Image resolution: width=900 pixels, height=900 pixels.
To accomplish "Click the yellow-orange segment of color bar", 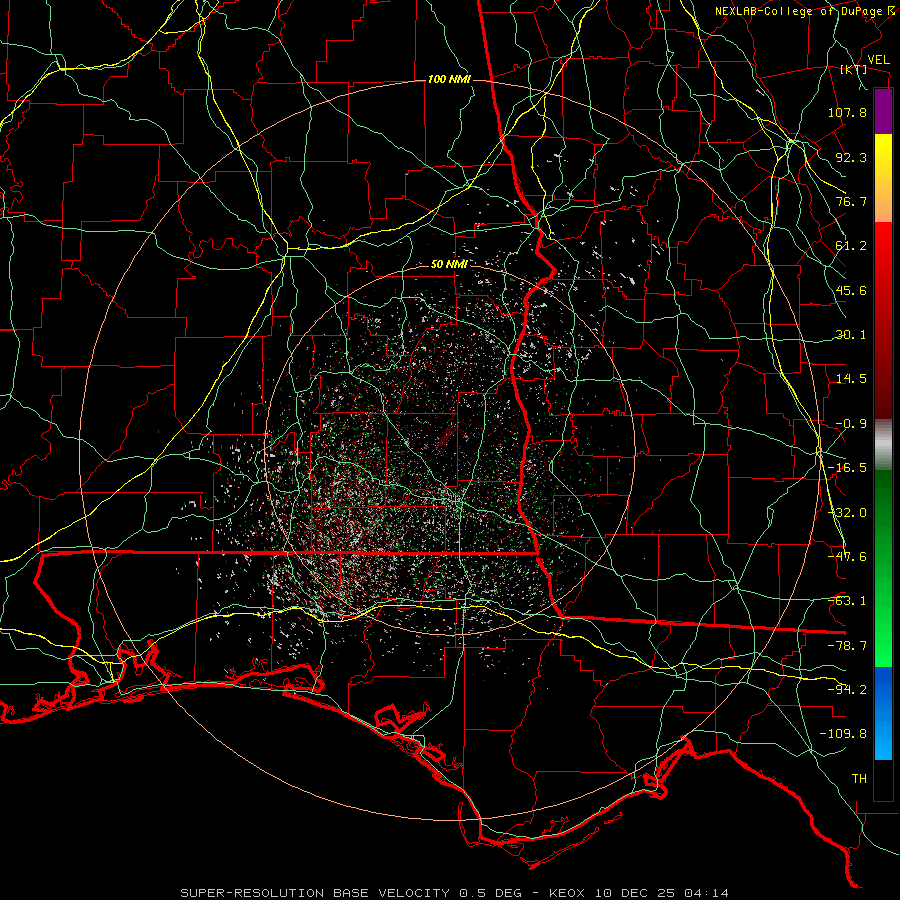I will pos(883,178).
